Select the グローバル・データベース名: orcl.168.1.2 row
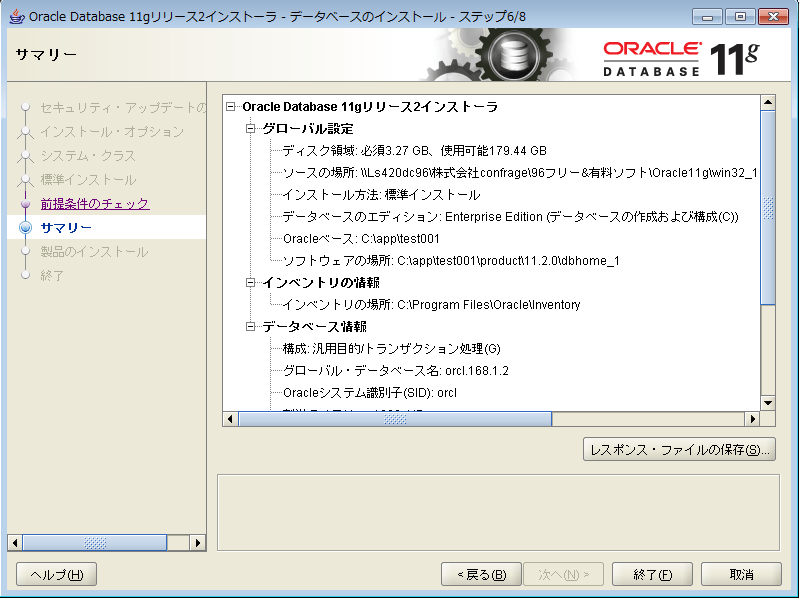The width and height of the screenshot is (800, 599). 395,370
